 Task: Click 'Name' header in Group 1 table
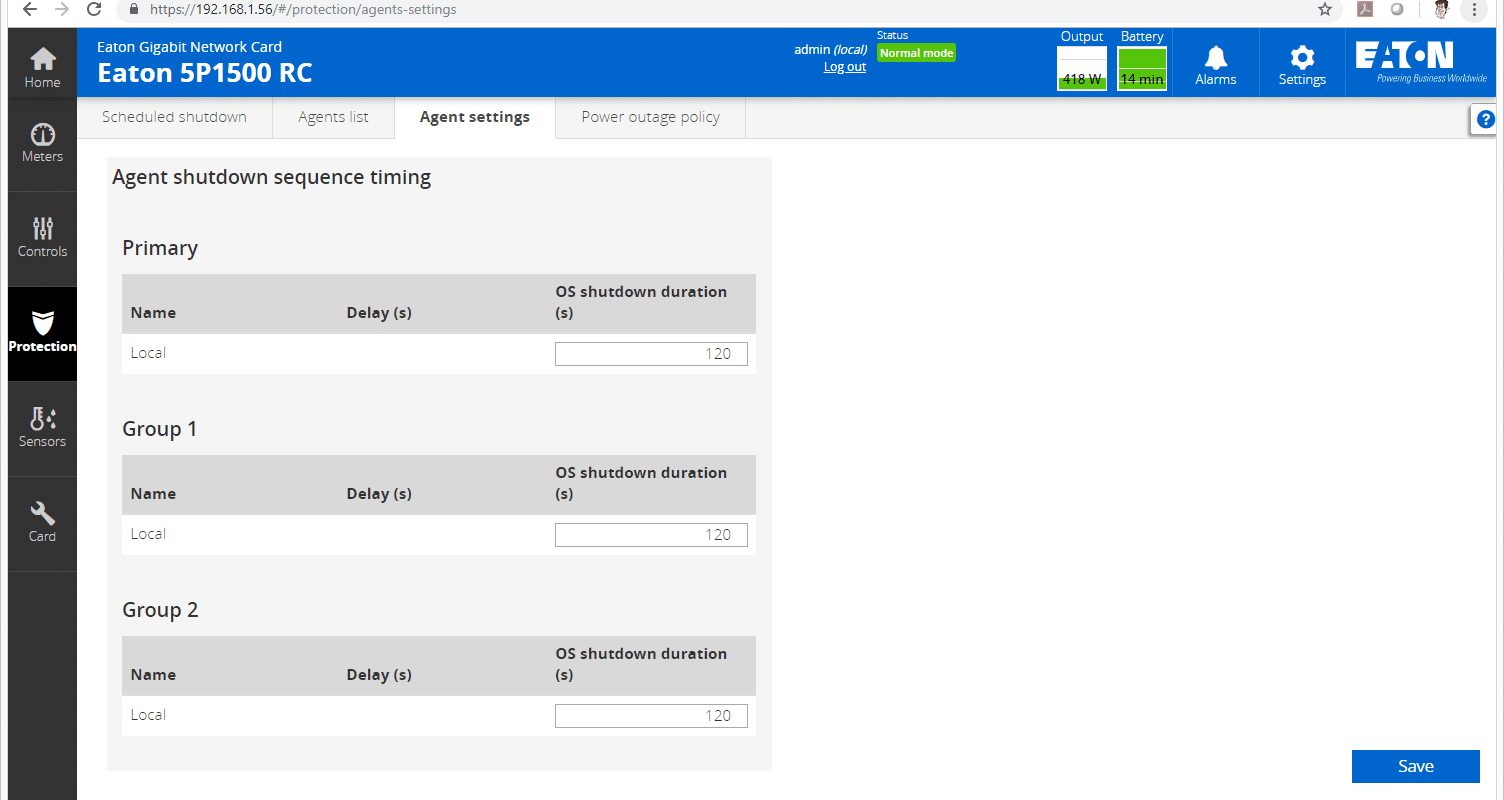(153, 494)
